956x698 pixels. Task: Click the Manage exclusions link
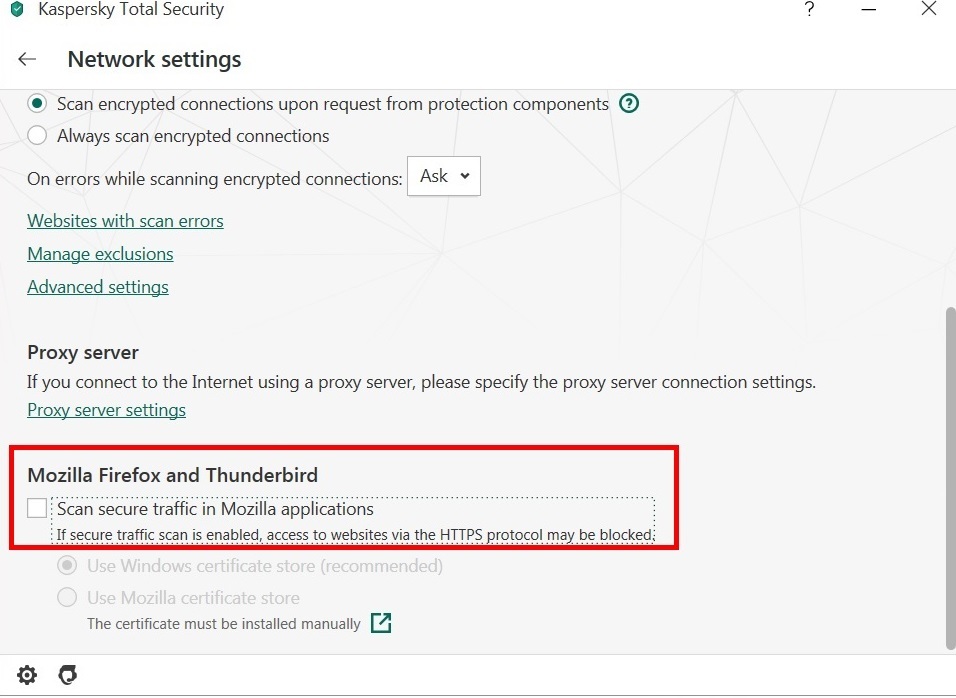[100, 254]
